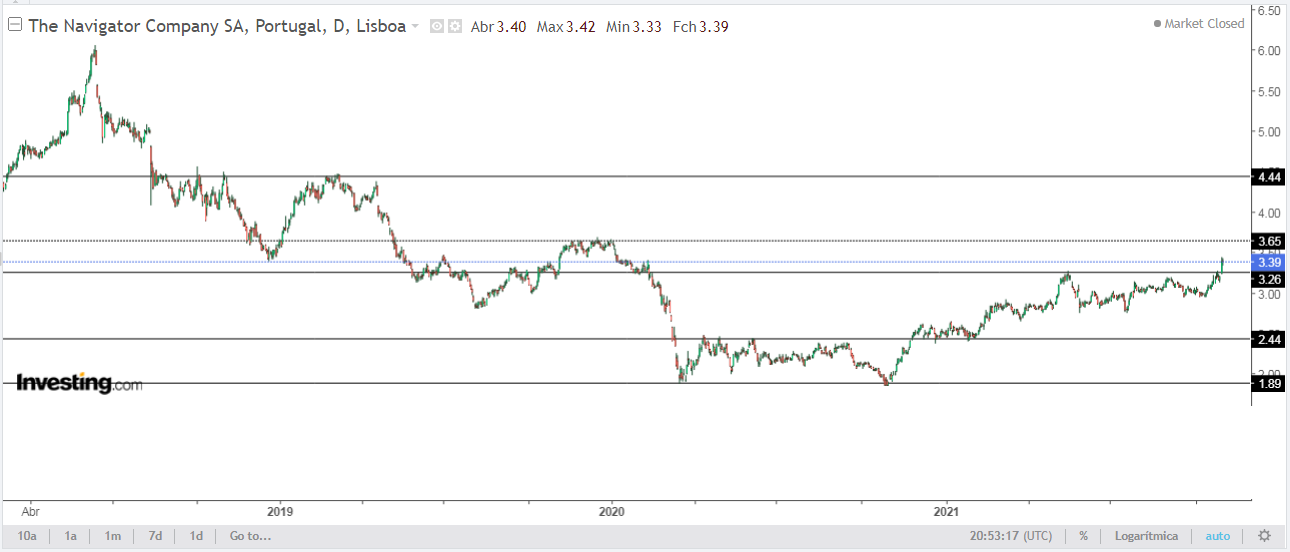Select the 2.44 horizontal line label

click(1268, 340)
